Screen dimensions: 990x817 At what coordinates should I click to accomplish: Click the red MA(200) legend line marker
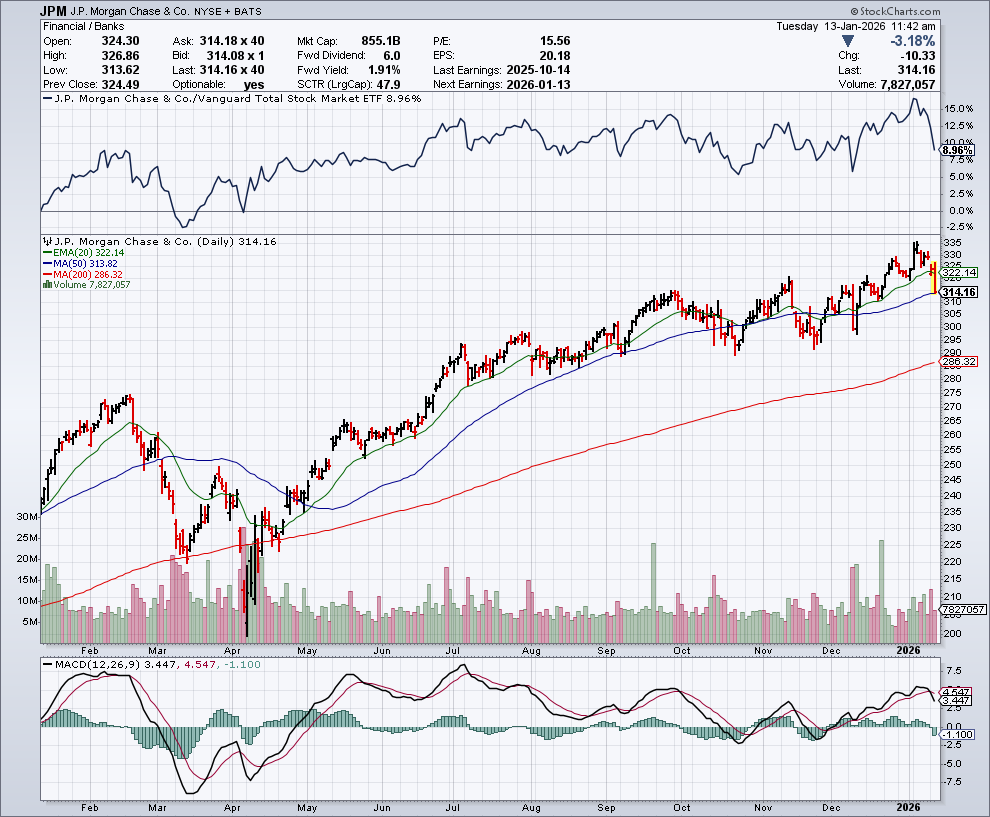(x=46, y=274)
